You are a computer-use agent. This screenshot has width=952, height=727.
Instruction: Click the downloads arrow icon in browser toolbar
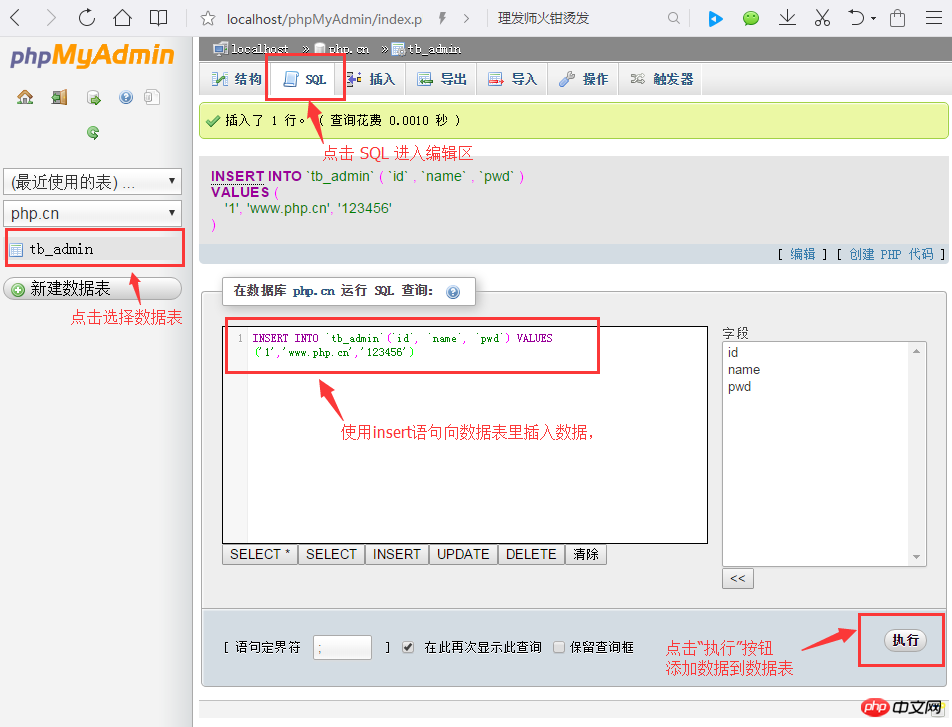point(787,16)
